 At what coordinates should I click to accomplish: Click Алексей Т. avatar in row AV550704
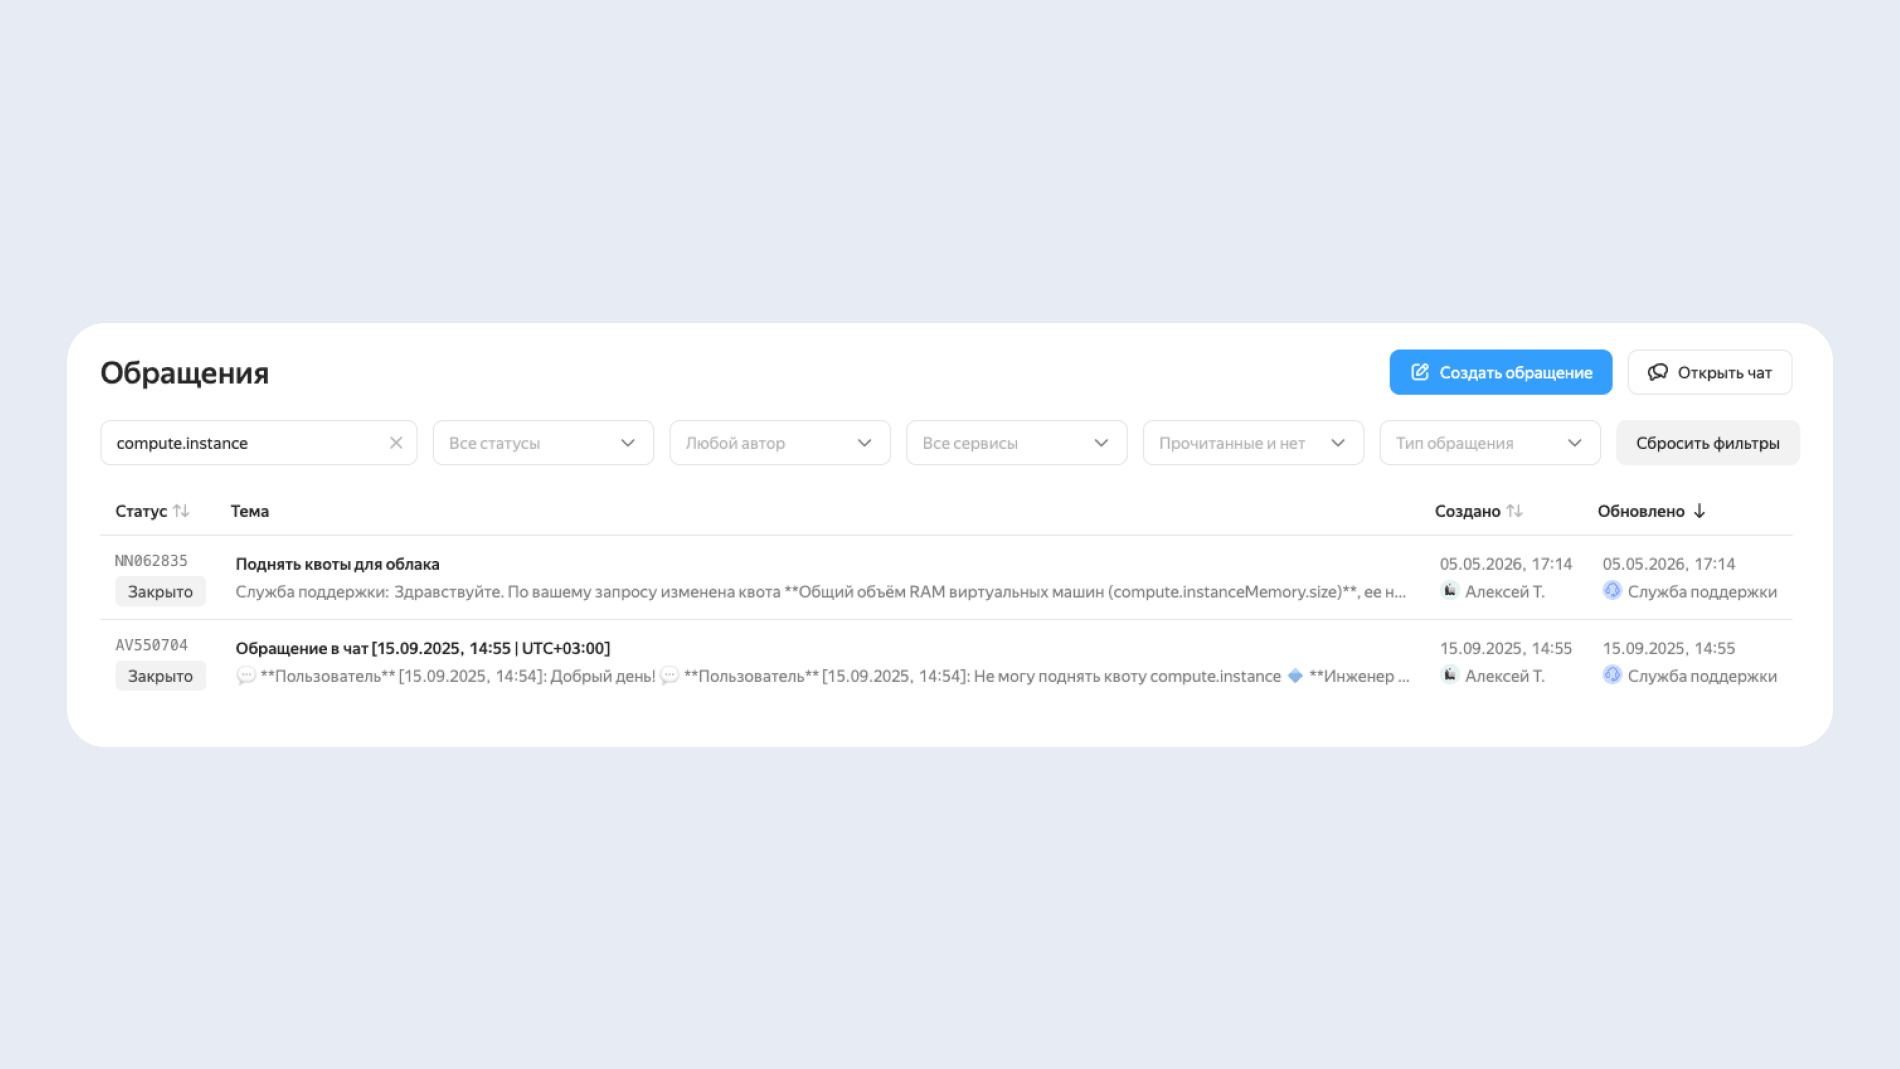coord(1449,675)
